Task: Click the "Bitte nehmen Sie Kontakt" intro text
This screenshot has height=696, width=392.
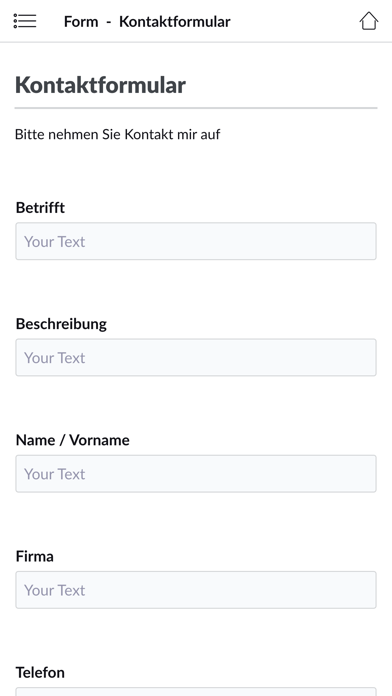Action: 94,134
